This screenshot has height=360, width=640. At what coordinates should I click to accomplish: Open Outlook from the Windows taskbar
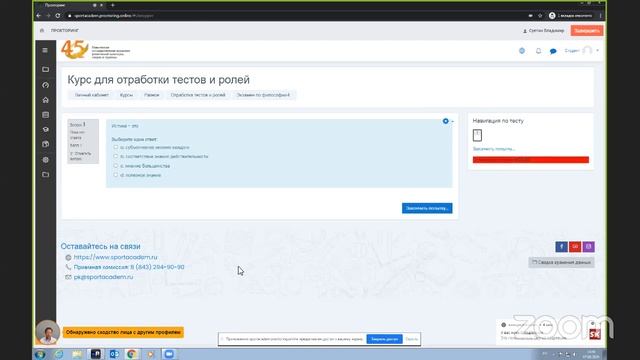(x=114, y=354)
